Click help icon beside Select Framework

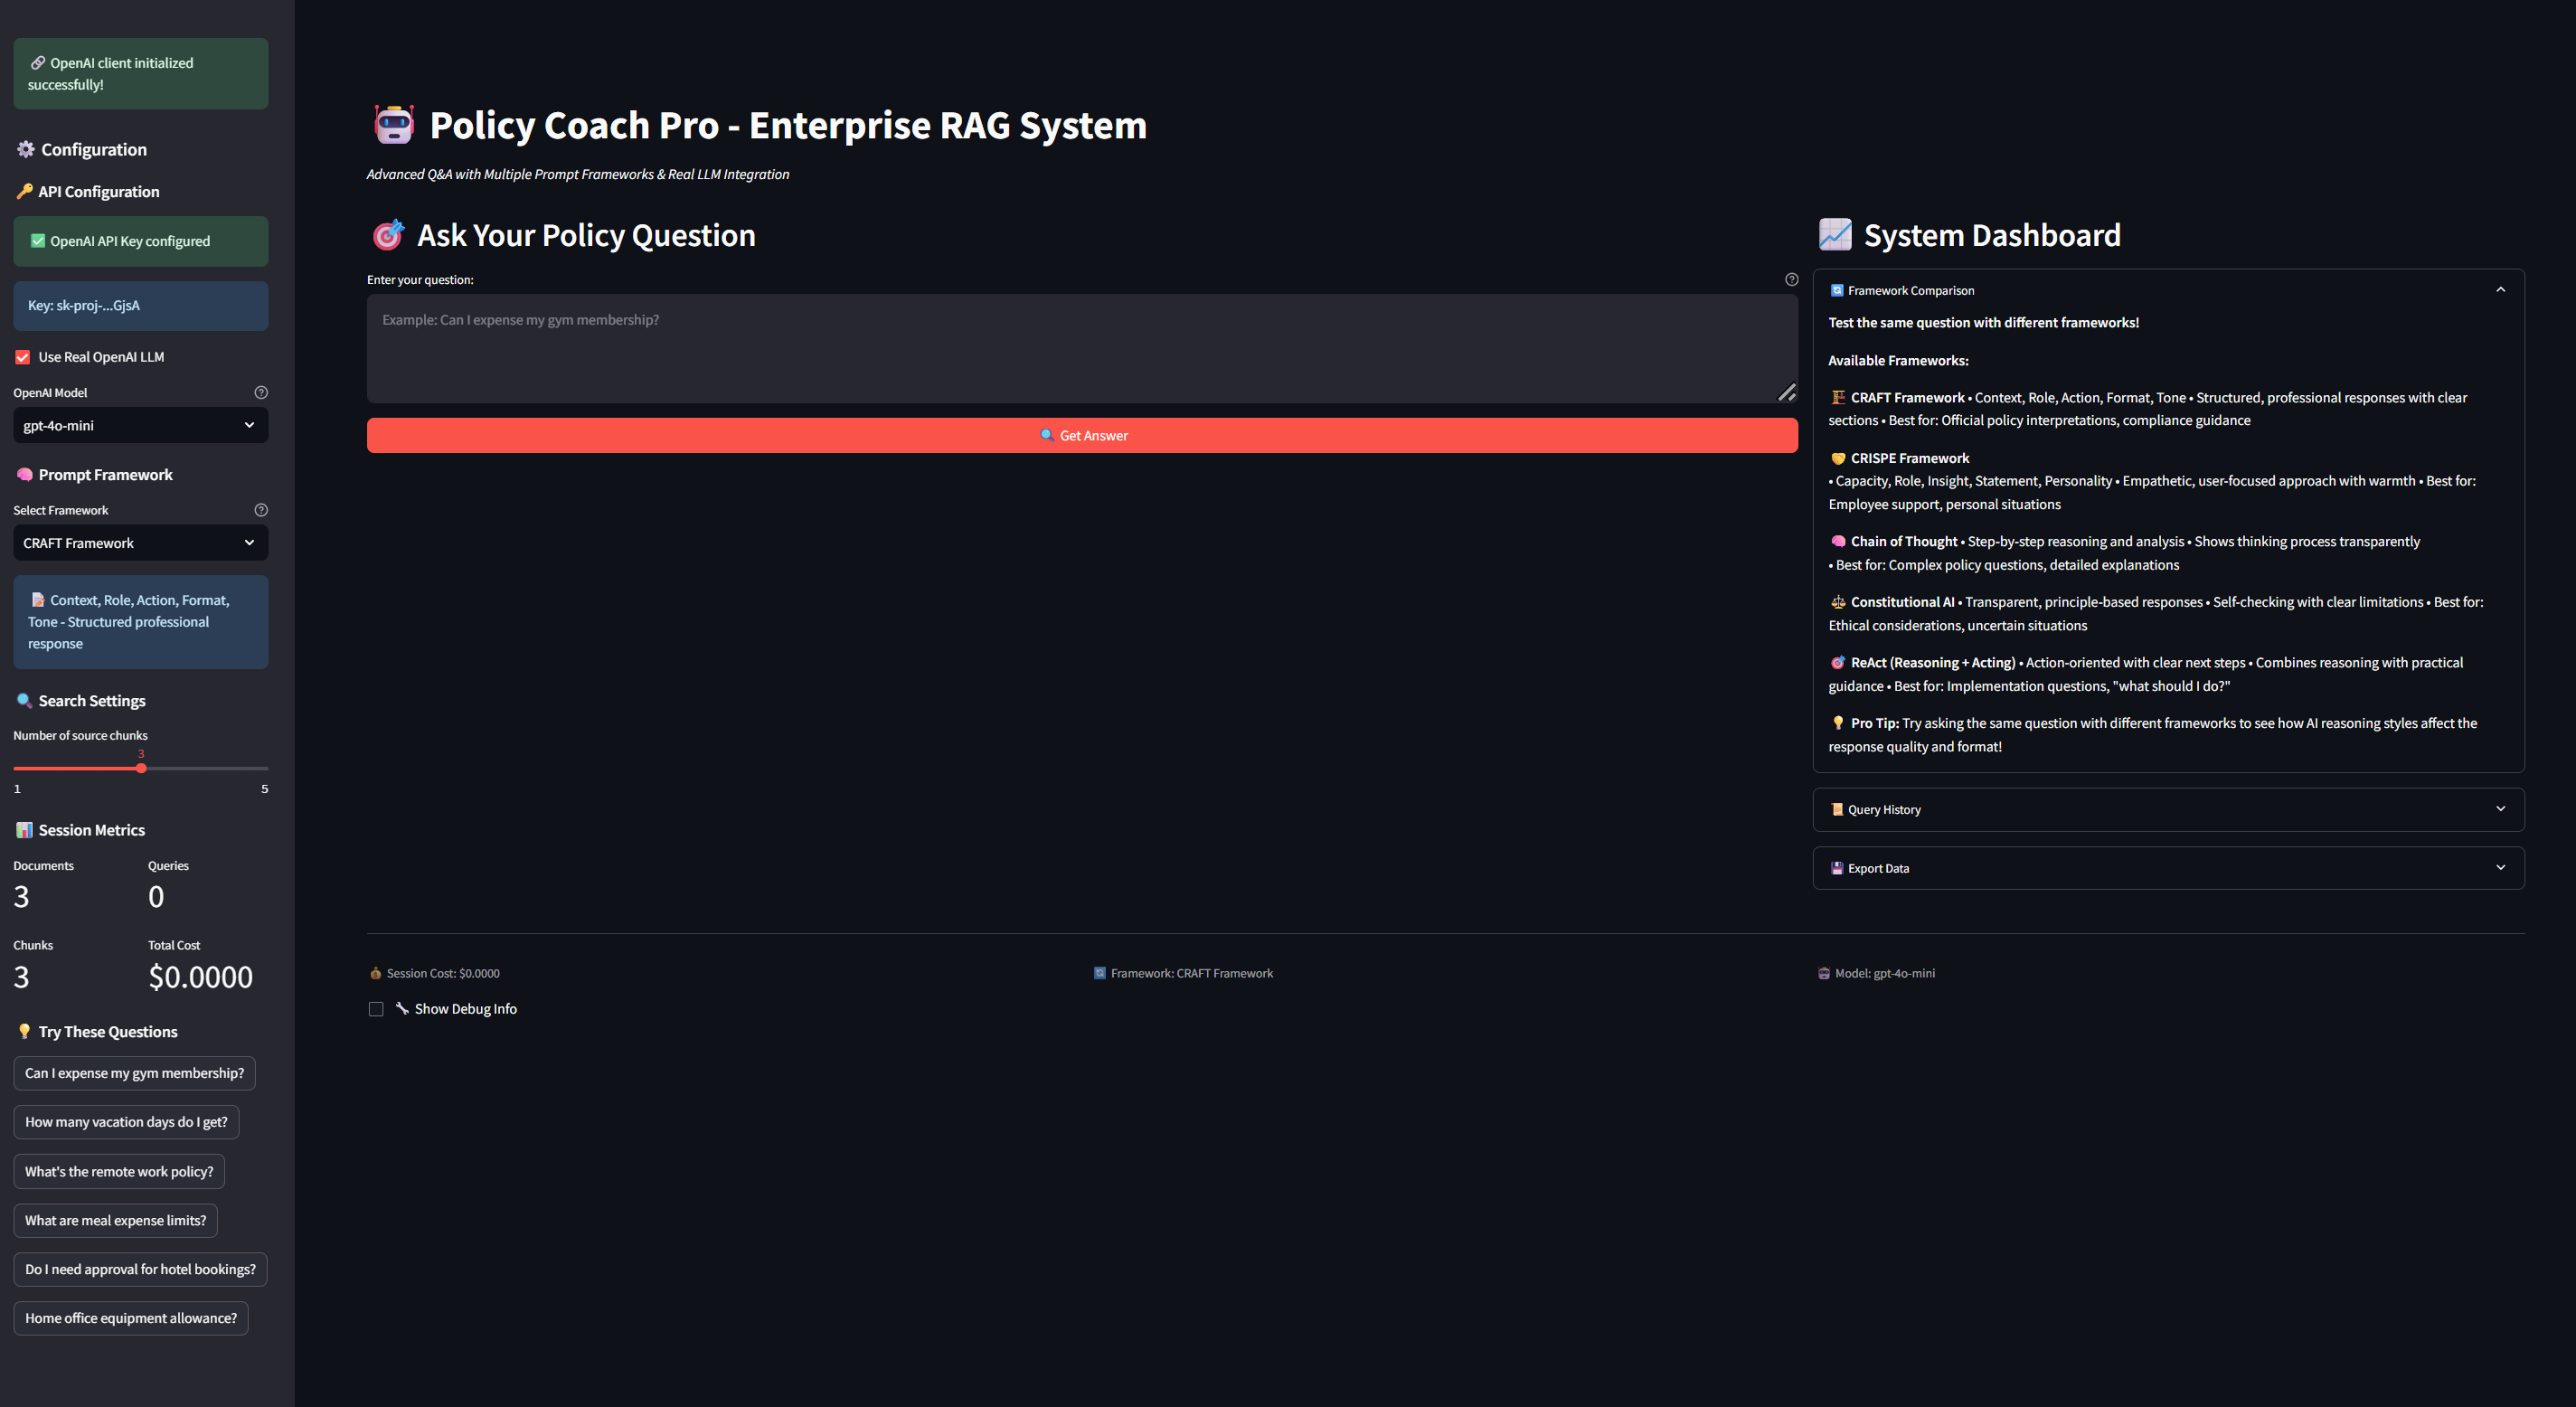pos(261,510)
